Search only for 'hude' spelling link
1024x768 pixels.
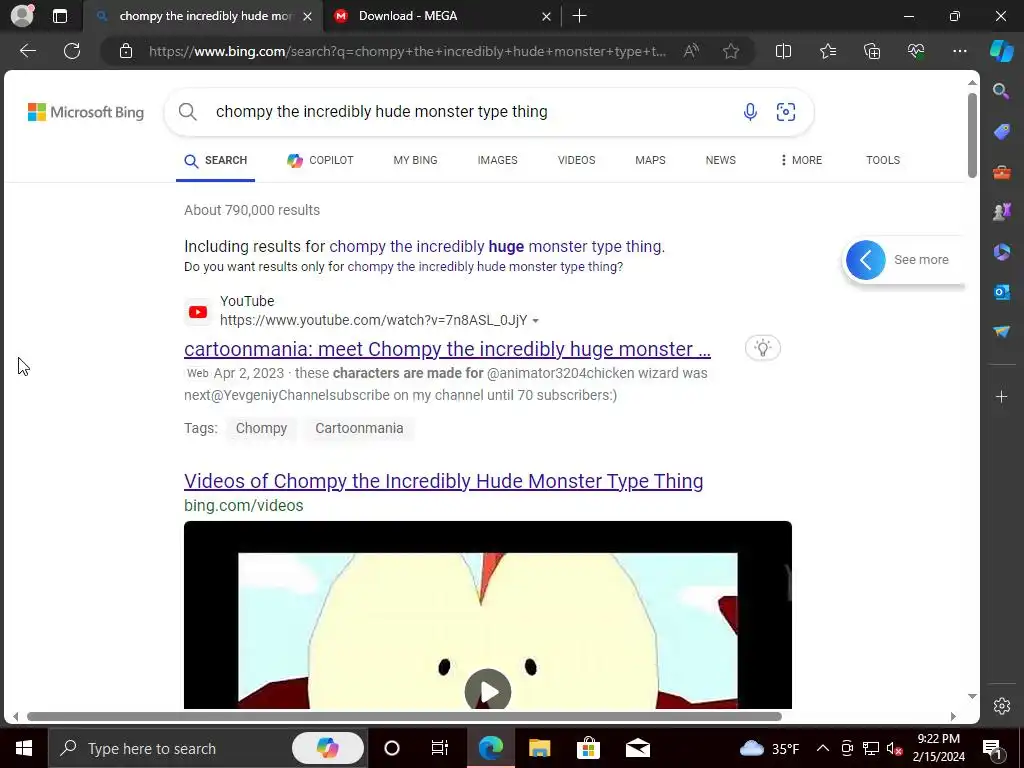click(485, 266)
